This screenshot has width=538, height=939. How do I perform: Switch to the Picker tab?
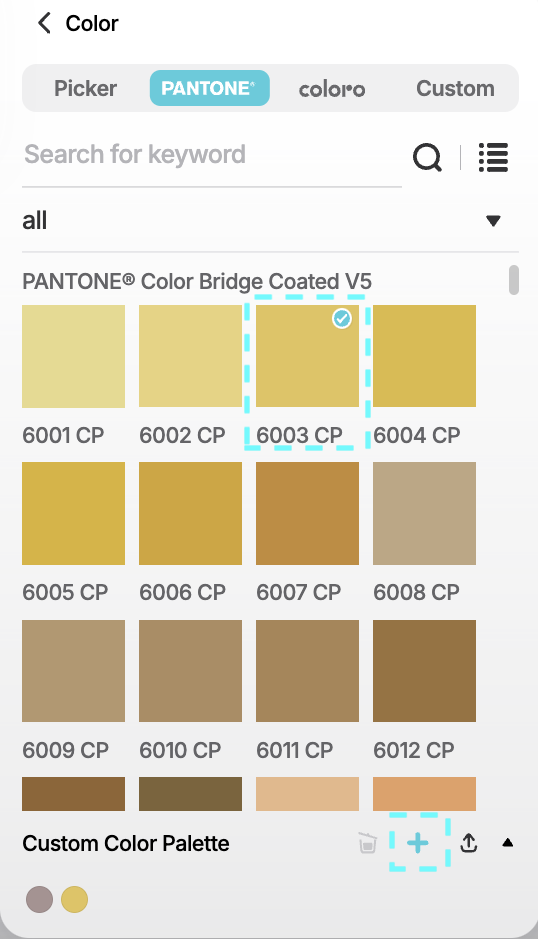86,88
